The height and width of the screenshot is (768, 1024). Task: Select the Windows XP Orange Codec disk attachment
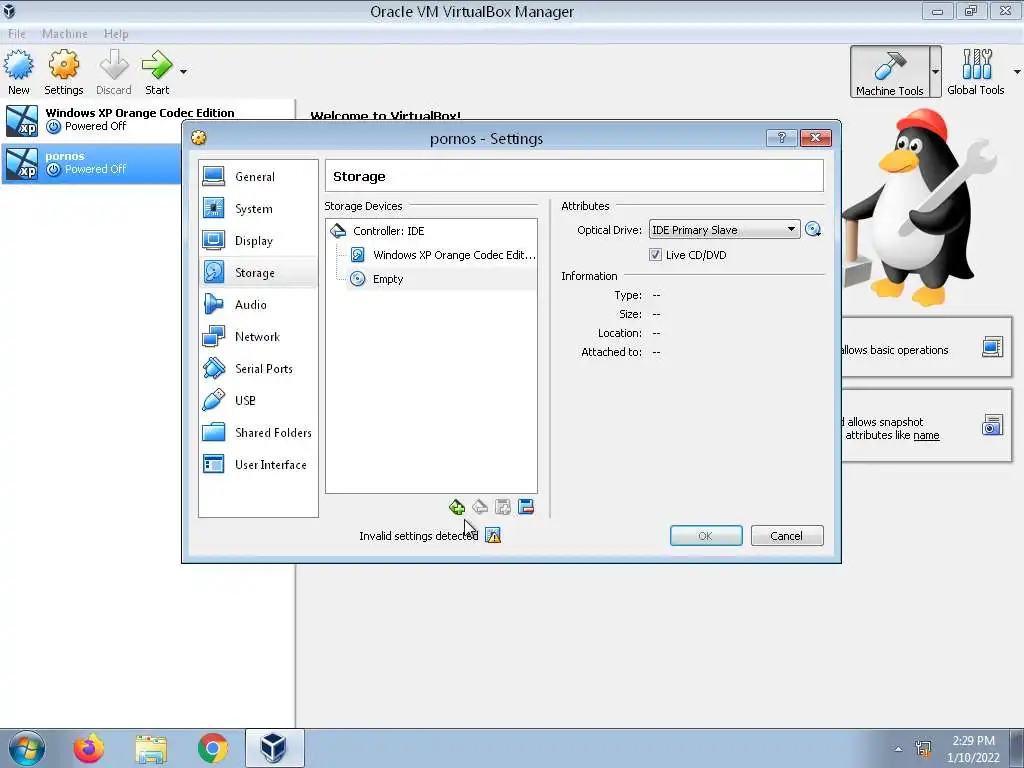coord(442,255)
